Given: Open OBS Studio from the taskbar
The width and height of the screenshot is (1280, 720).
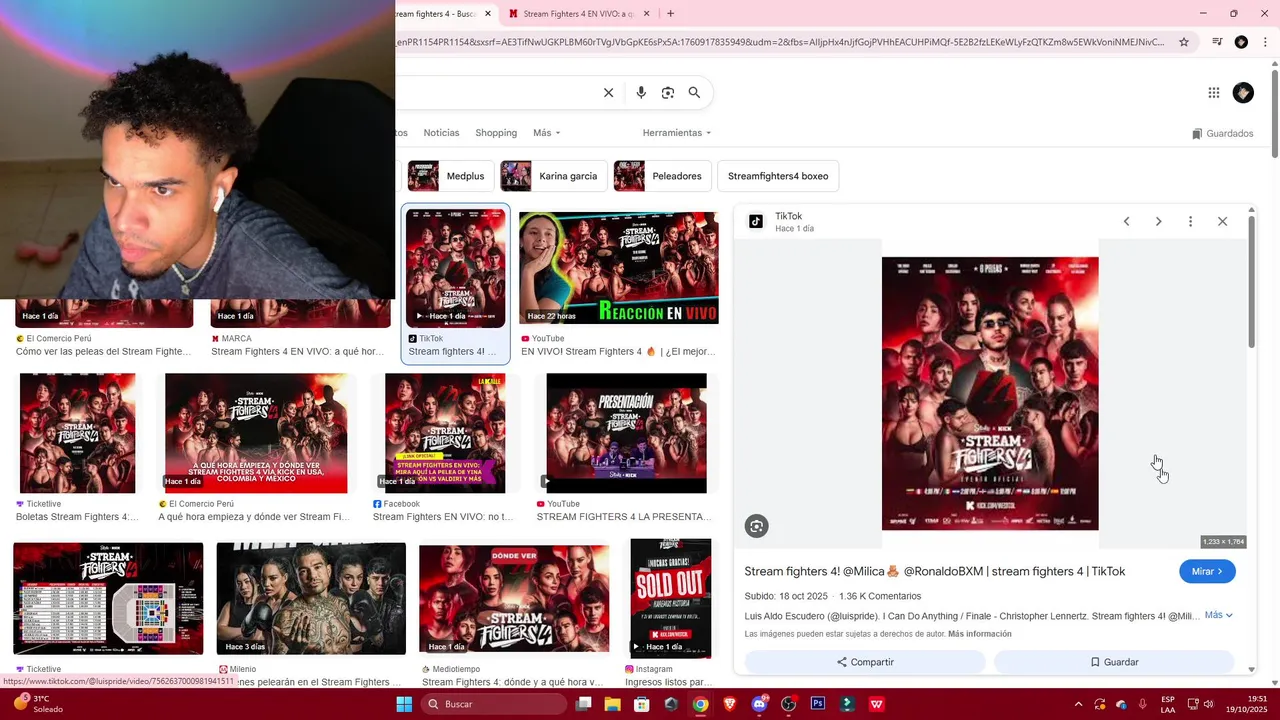Looking at the screenshot, I should [788, 704].
